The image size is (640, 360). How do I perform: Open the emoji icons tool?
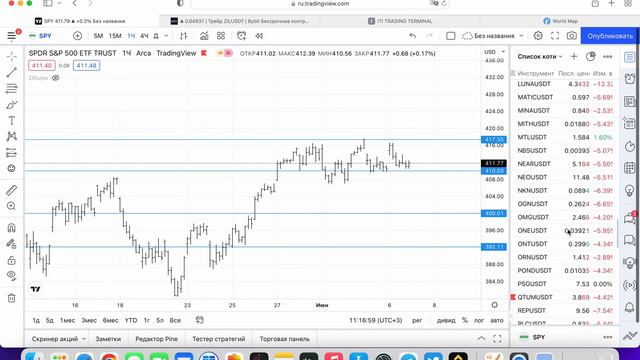click(x=11, y=169)
